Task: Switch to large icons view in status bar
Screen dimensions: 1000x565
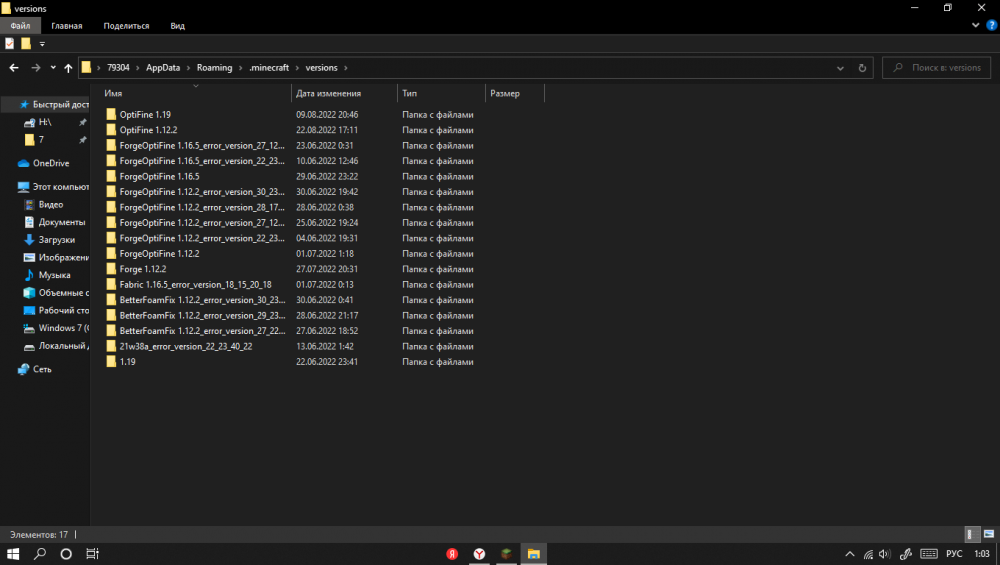Action: click(989, 534)
